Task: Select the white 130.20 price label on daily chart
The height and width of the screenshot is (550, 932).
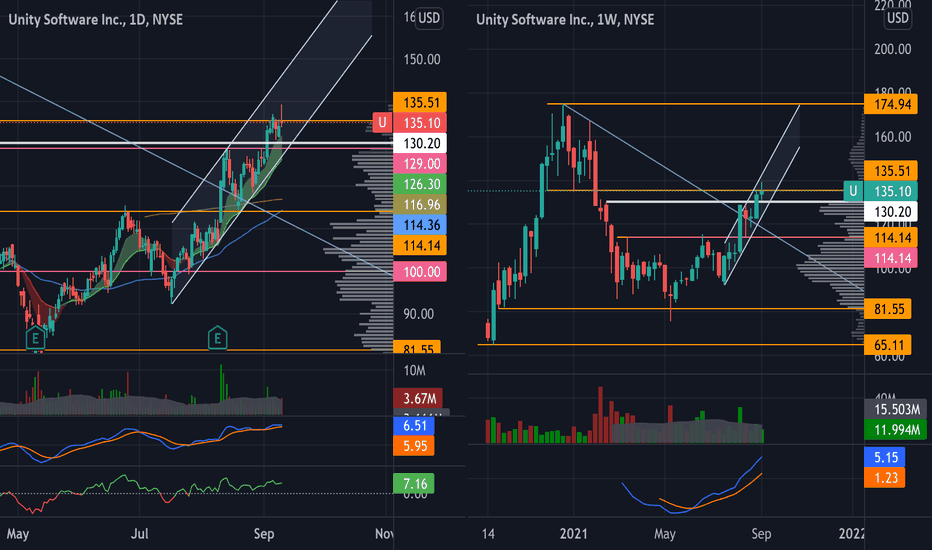Action: coord(420,143)
